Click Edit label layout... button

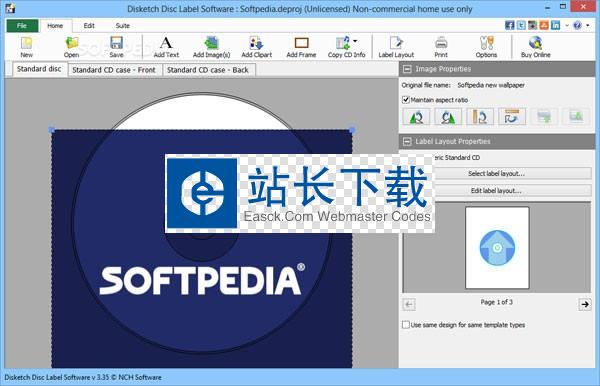[x=496, y=191]
